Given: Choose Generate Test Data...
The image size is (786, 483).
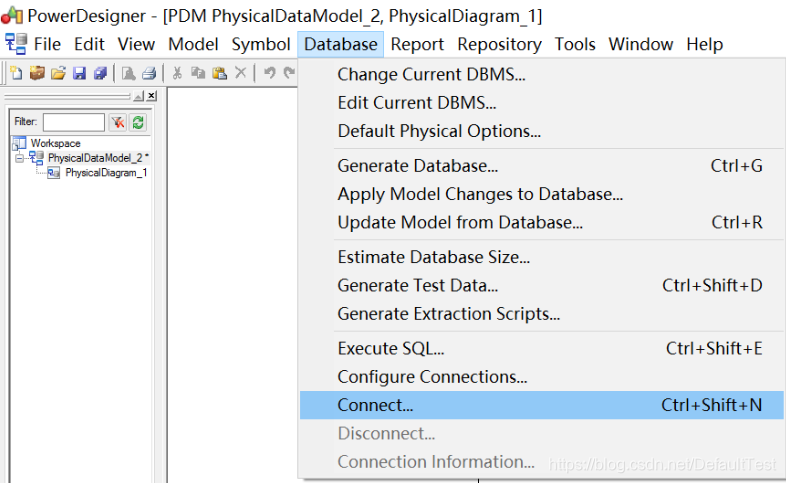Looking at the screenshot, I should [x=541, y=285].
